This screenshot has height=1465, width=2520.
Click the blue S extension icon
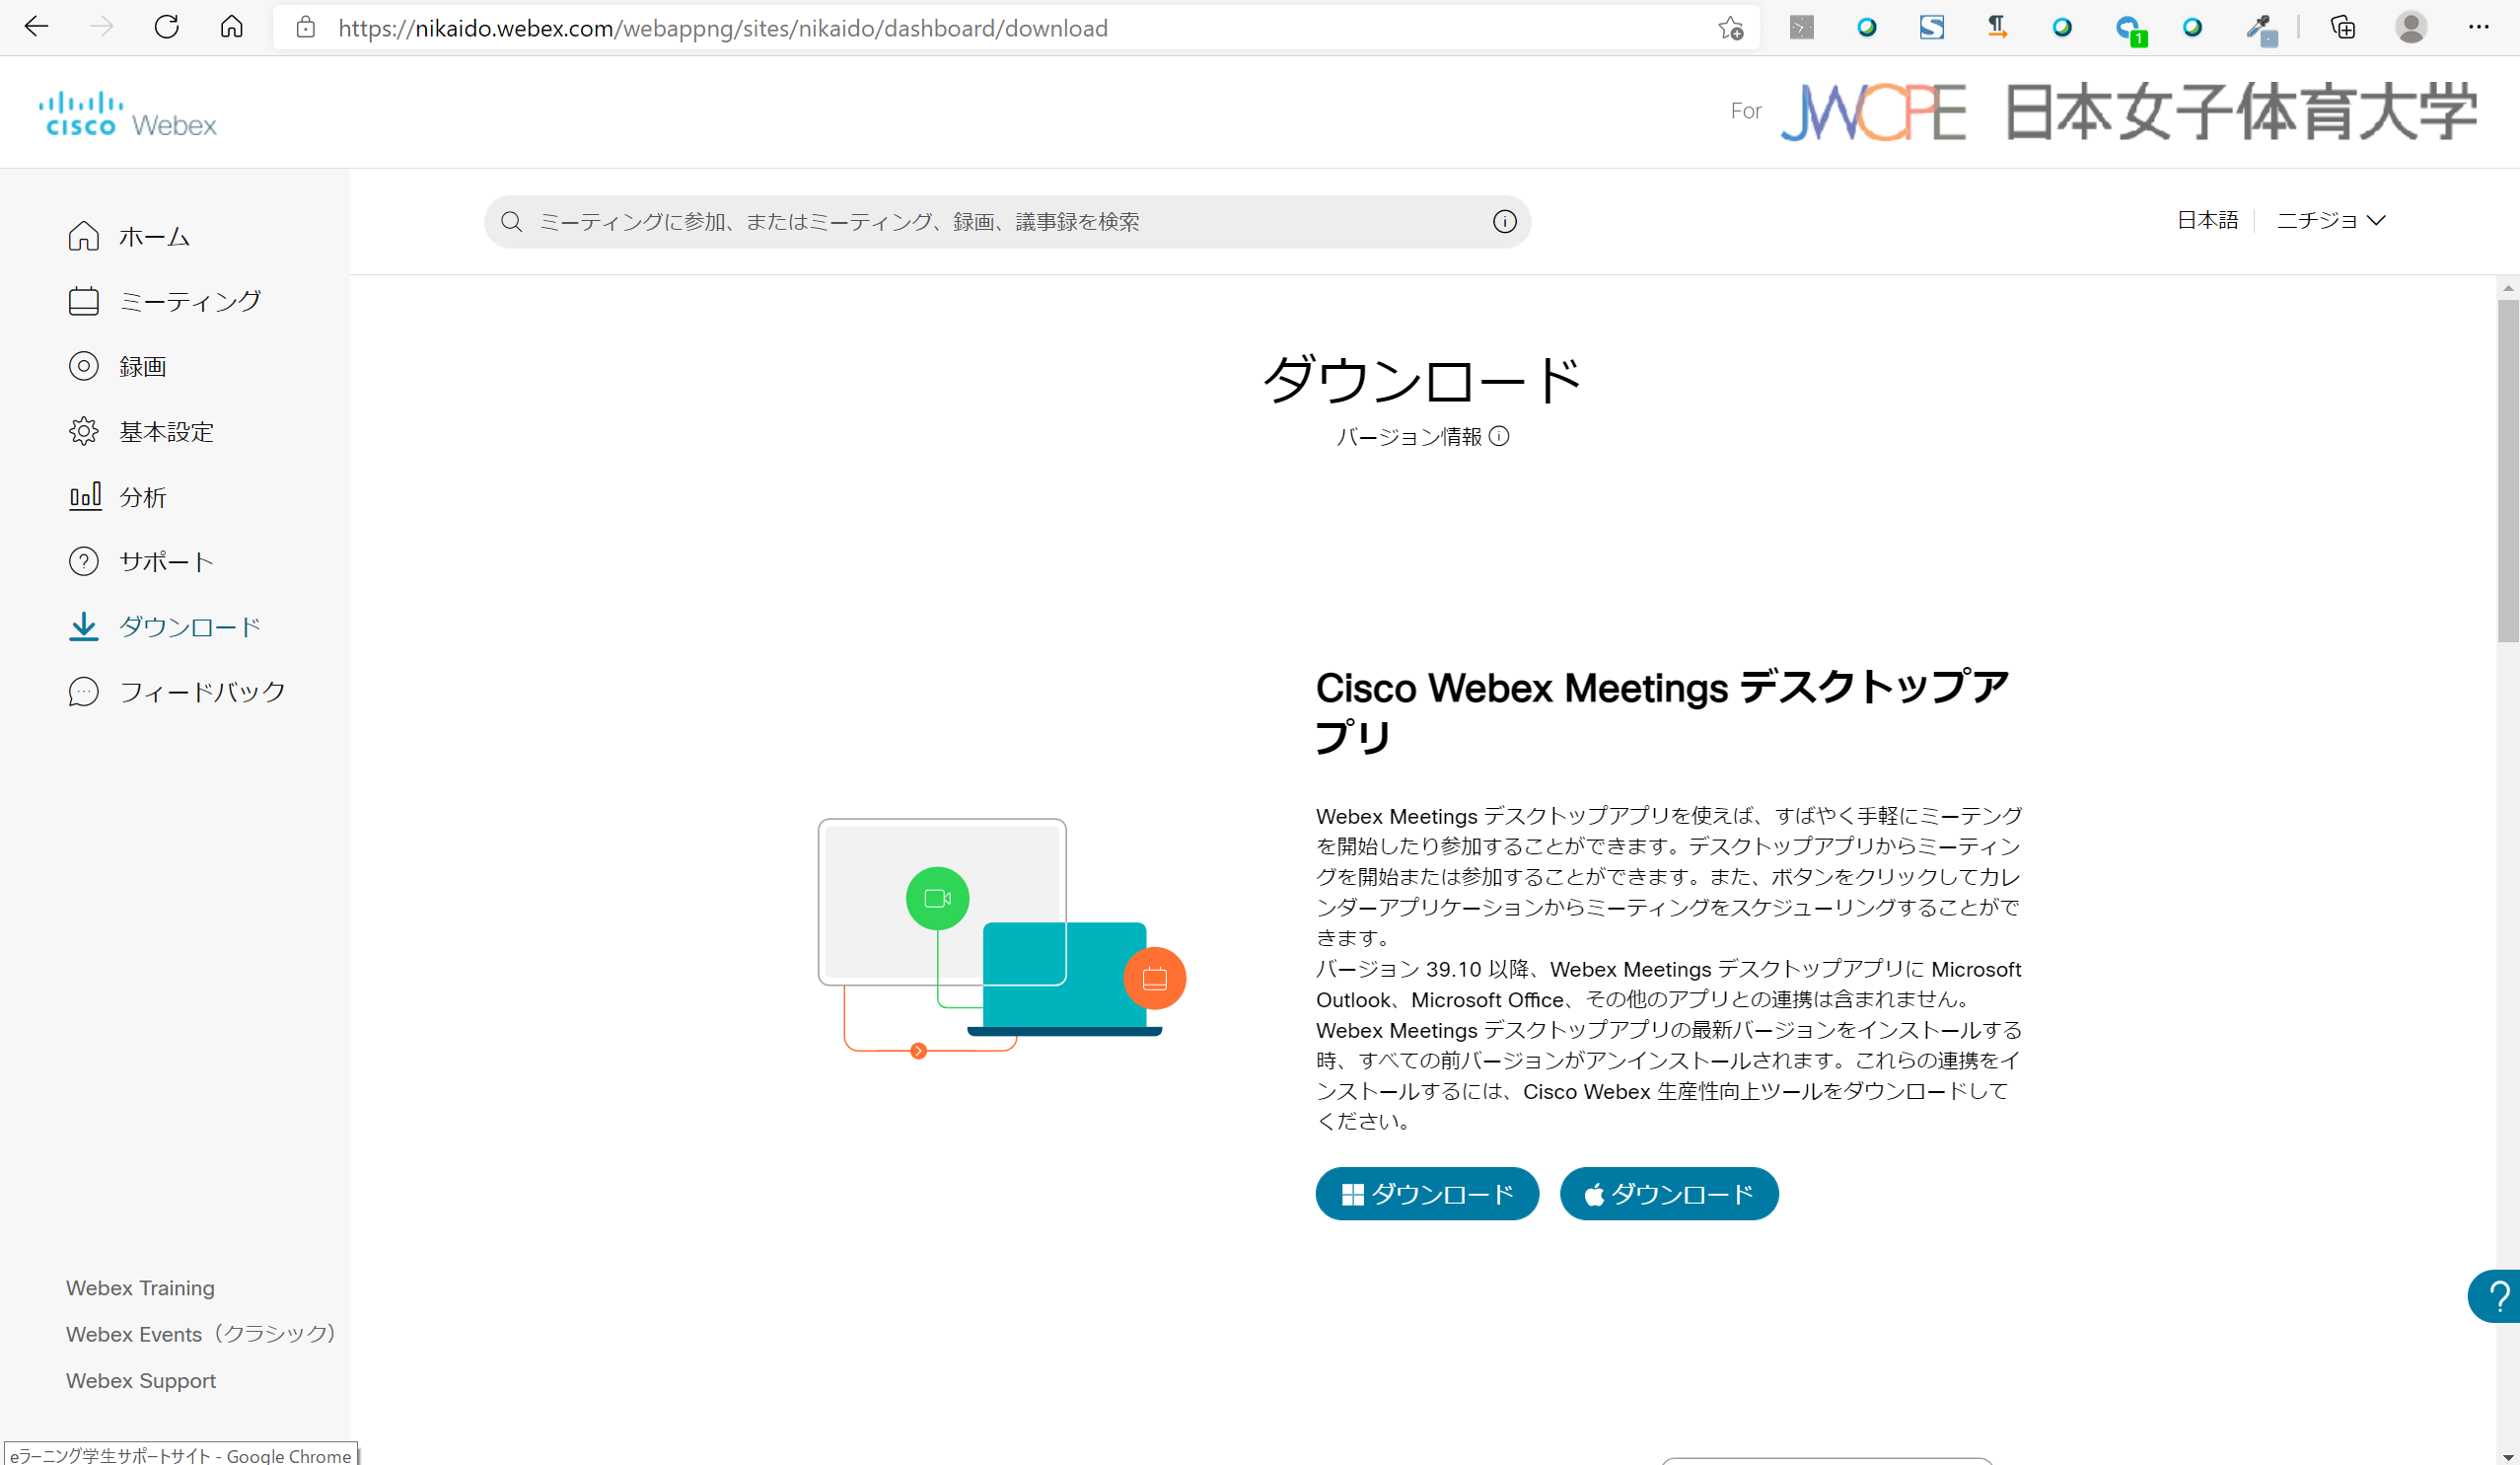click(1932, 27)
